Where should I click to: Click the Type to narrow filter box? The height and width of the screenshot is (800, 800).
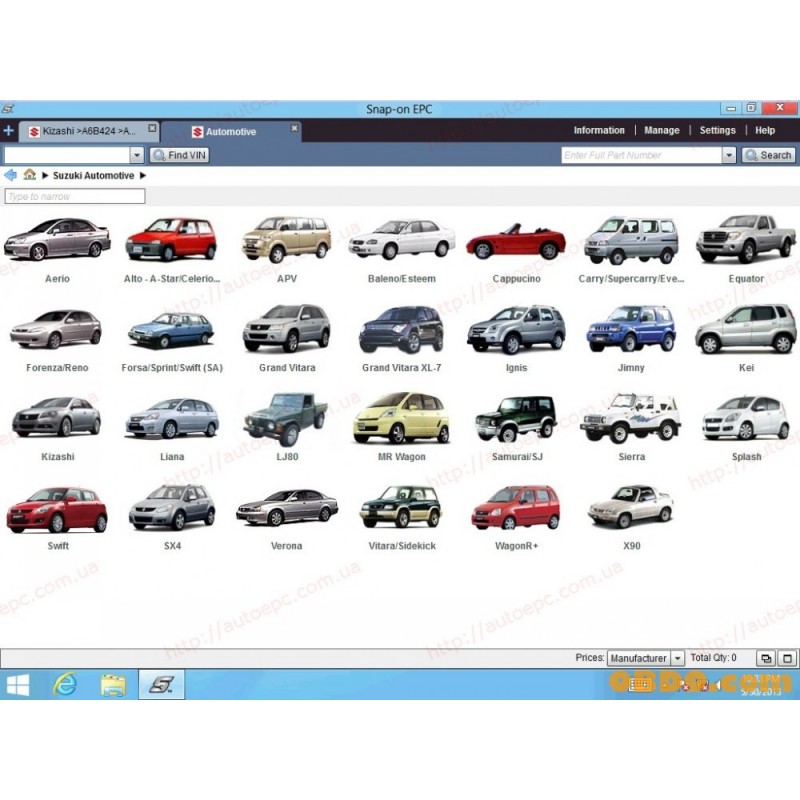pos(75,196)
